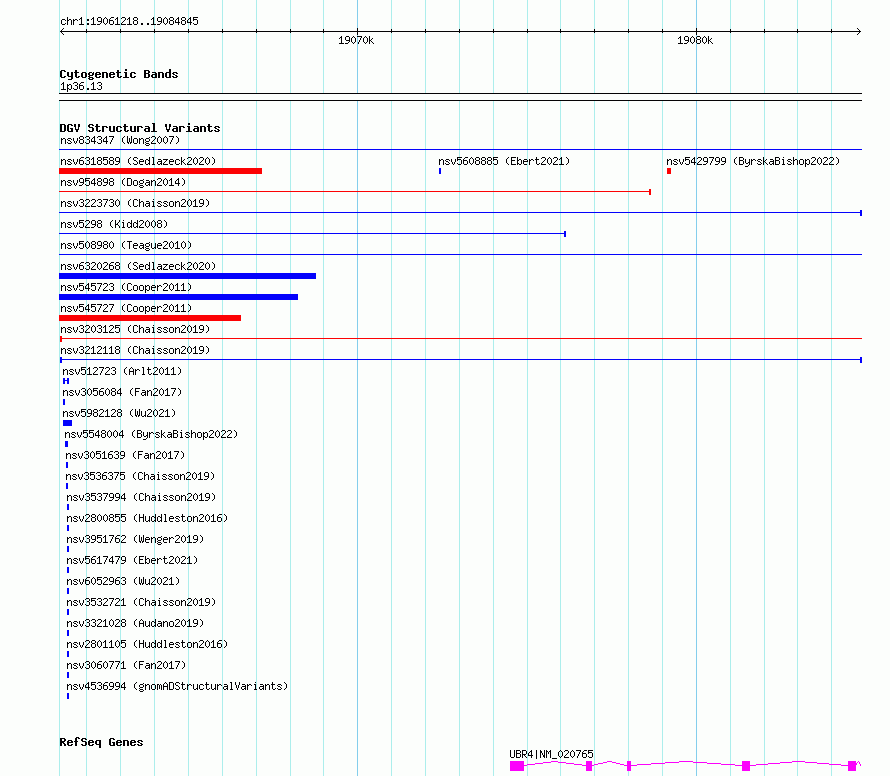Open variant nsv5298 (Kidd2008)
The height and width of the screenshot is (776, 890).
pos(114,224)
